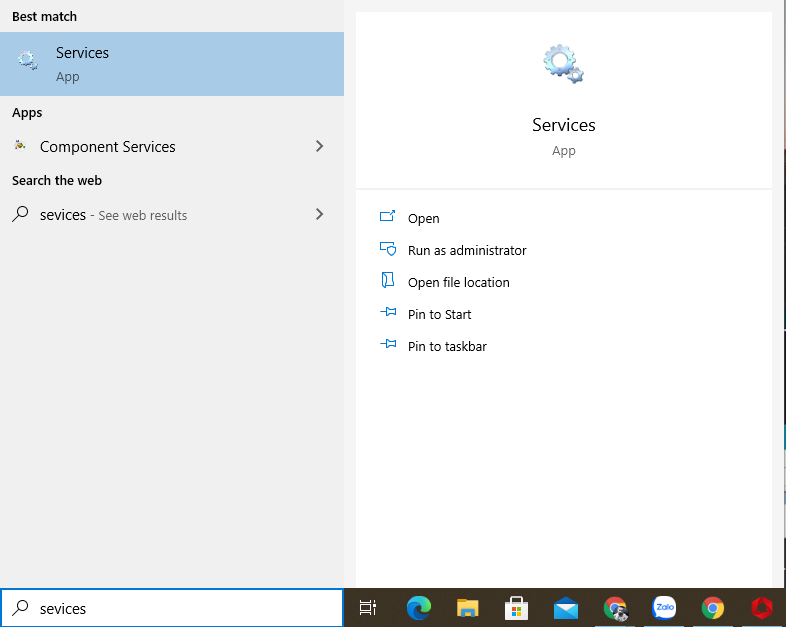The image size is (786, 627).
Task: Click Open in the Services preview pane
Action: point(424,219)
